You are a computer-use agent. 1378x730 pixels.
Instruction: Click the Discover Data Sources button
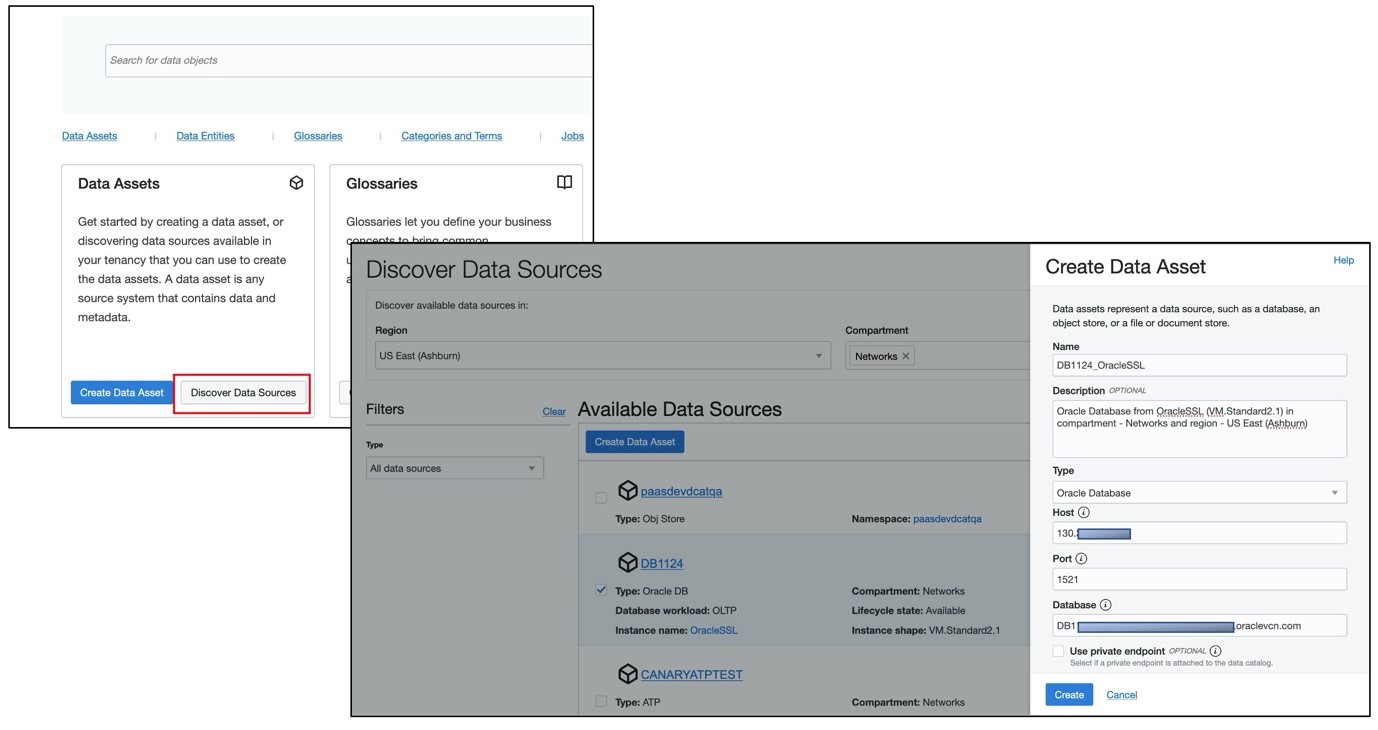pos(243,393)
